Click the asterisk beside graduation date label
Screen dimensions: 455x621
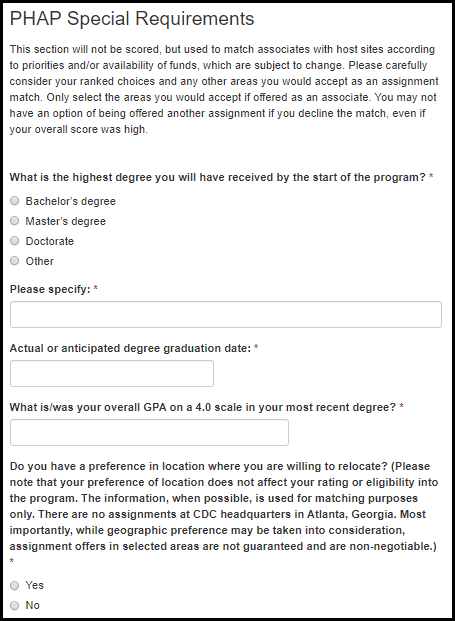(x=256, y=347)
